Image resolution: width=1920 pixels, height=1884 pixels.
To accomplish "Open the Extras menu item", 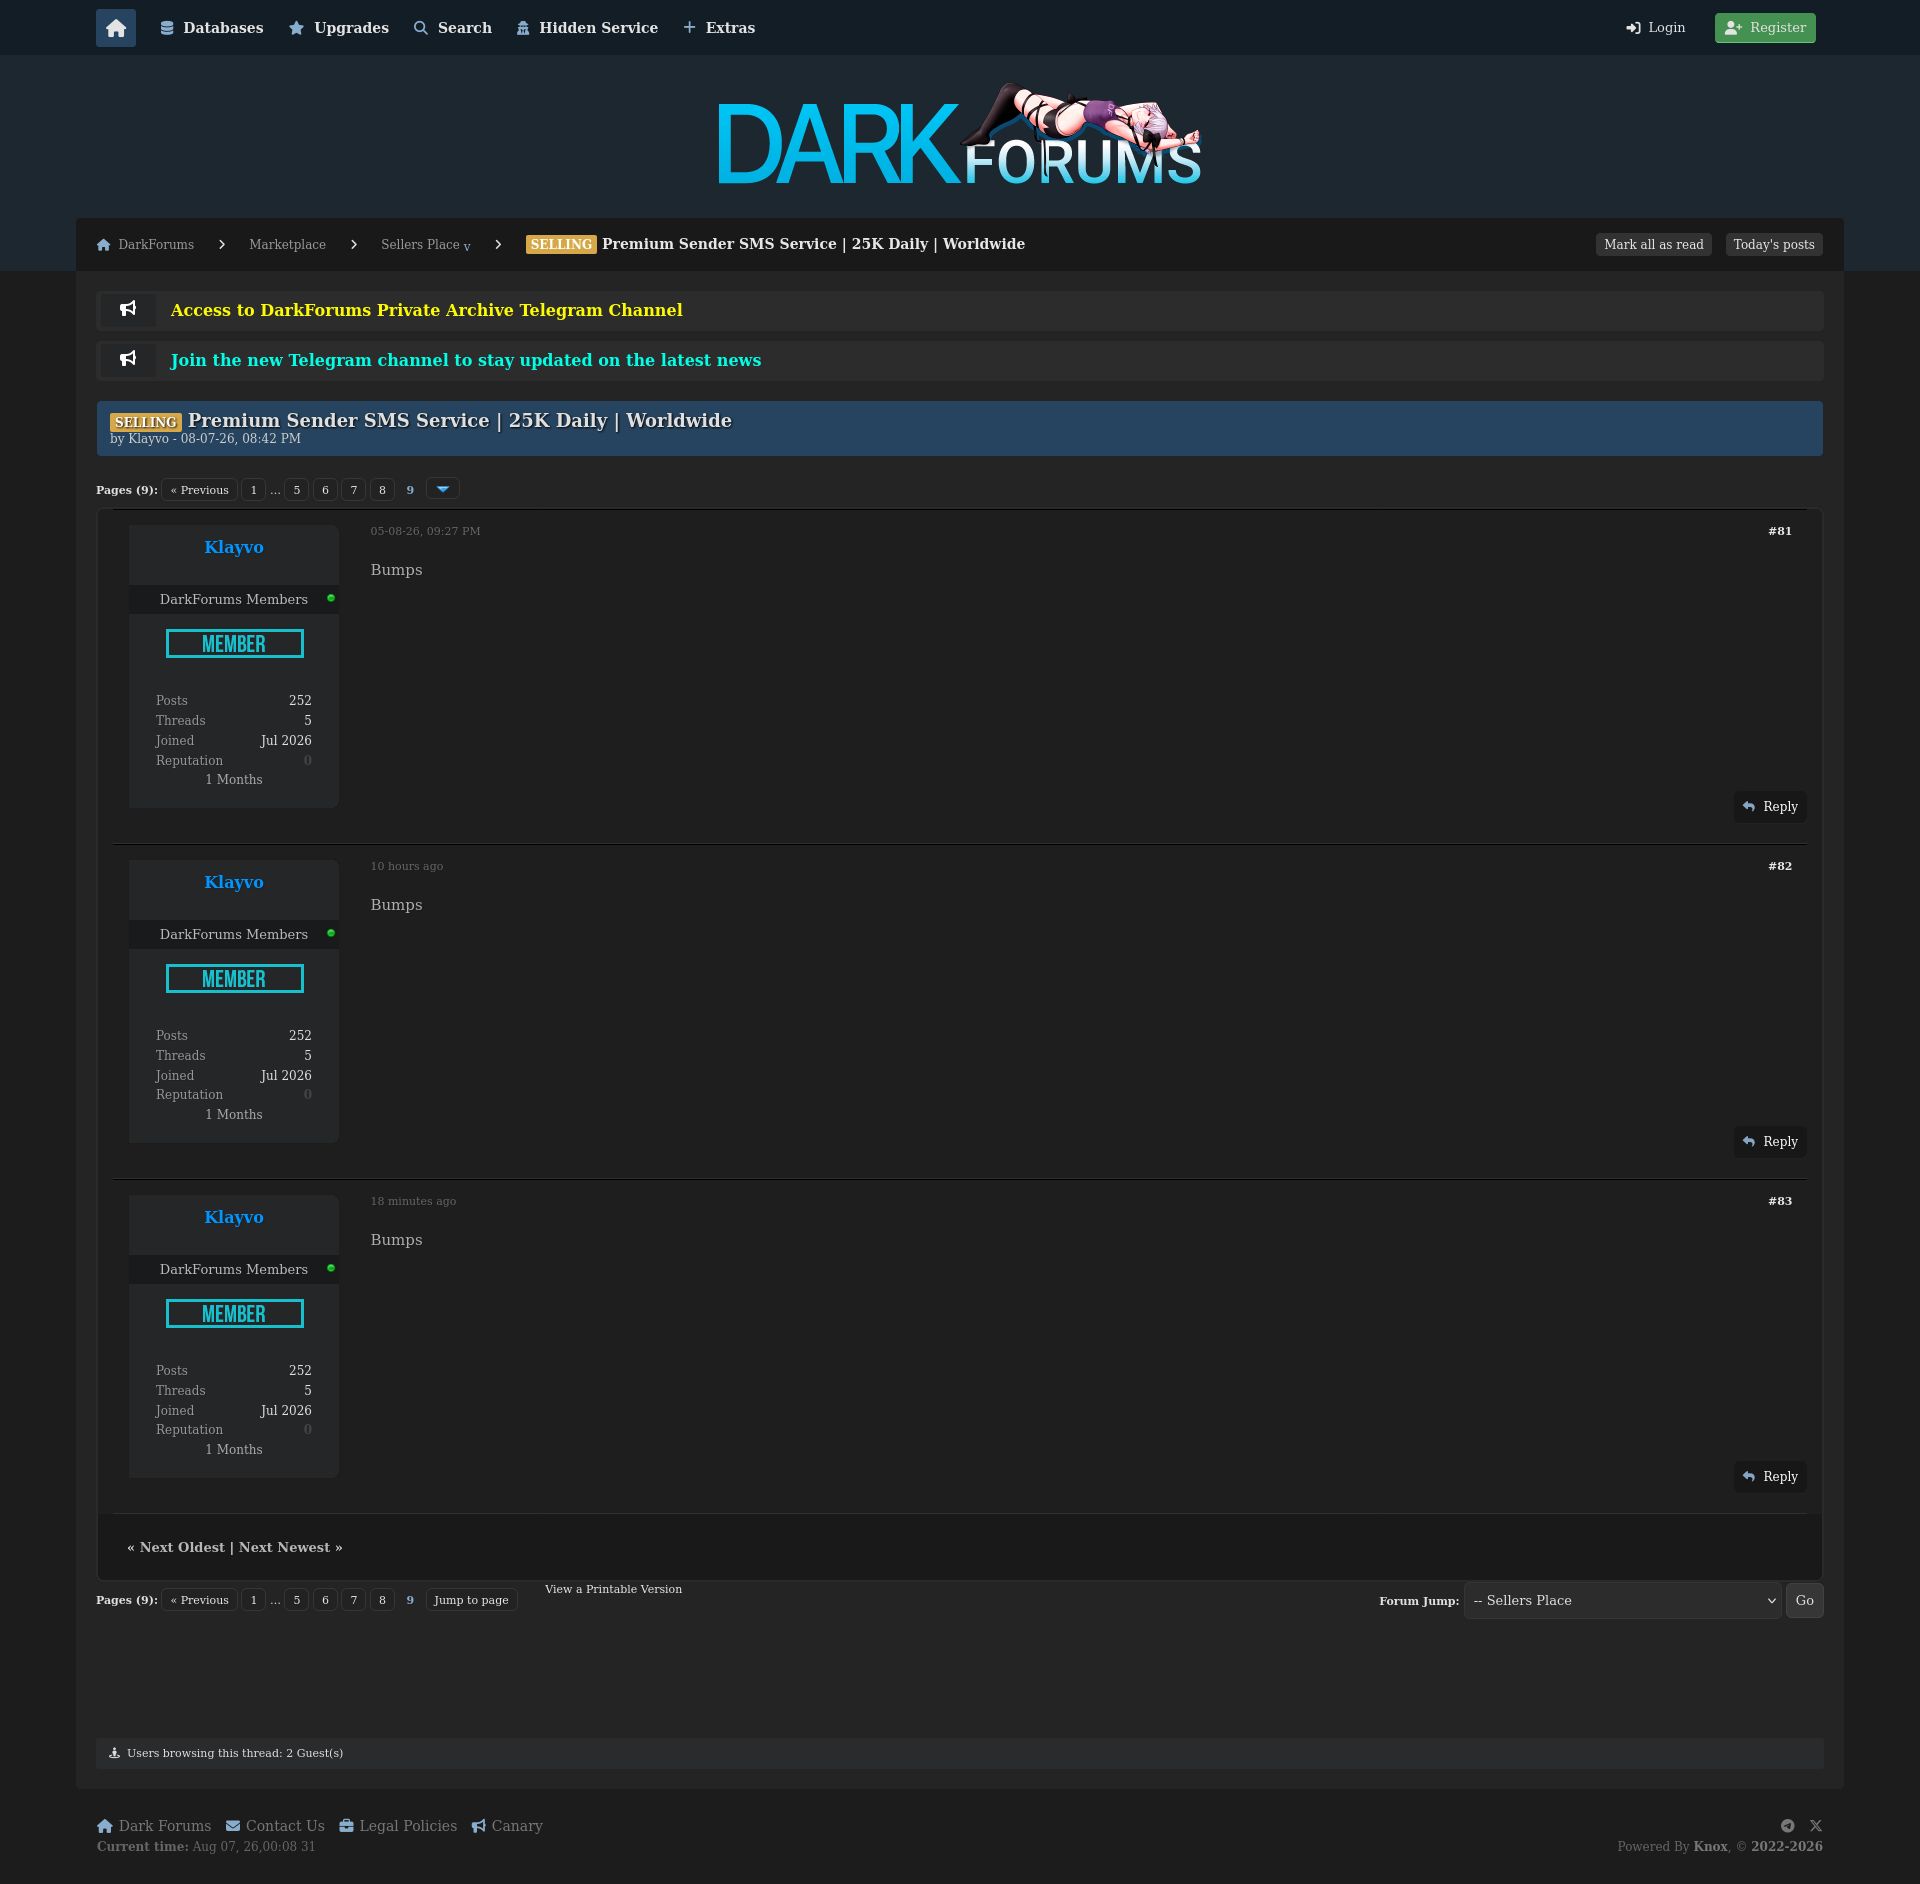I will [x=719, y=28].
